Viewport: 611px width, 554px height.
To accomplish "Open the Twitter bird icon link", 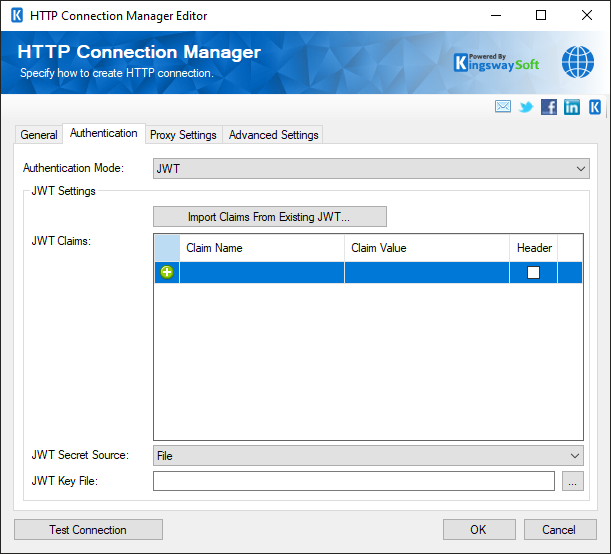I will pos(526,107).
